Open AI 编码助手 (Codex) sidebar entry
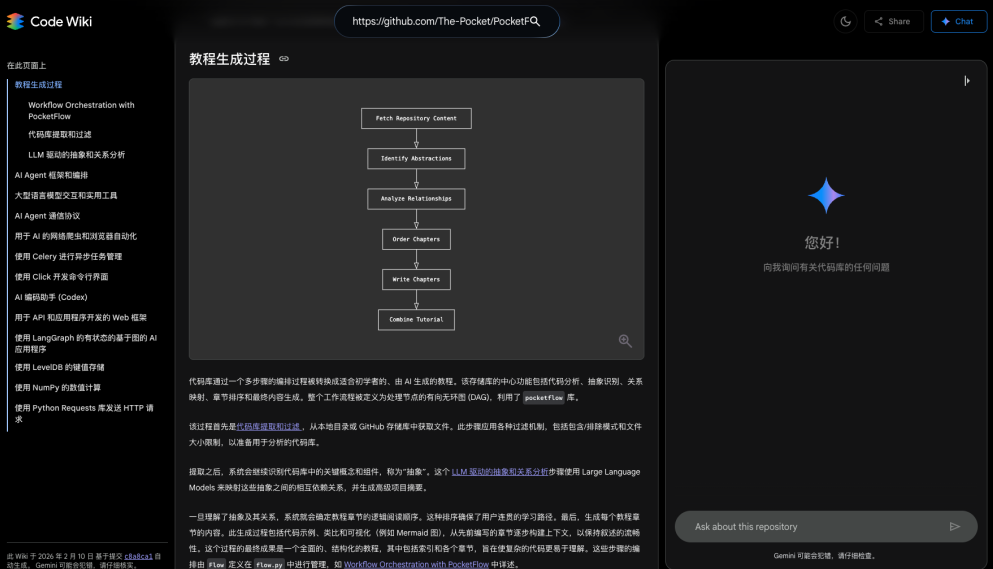This screenshot has height=569, width=993. point(51,297)
